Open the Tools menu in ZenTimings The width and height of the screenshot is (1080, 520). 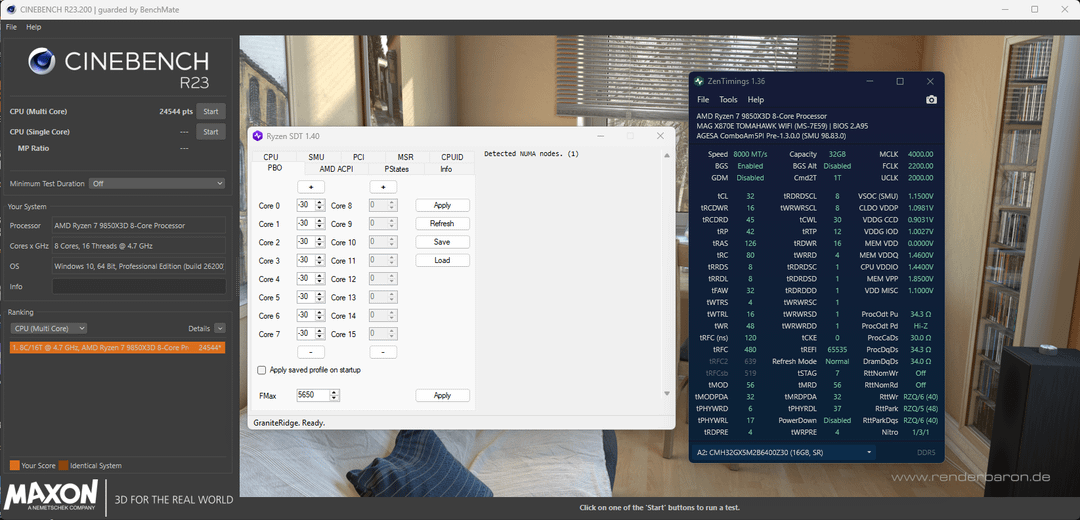tap(728, 100)
